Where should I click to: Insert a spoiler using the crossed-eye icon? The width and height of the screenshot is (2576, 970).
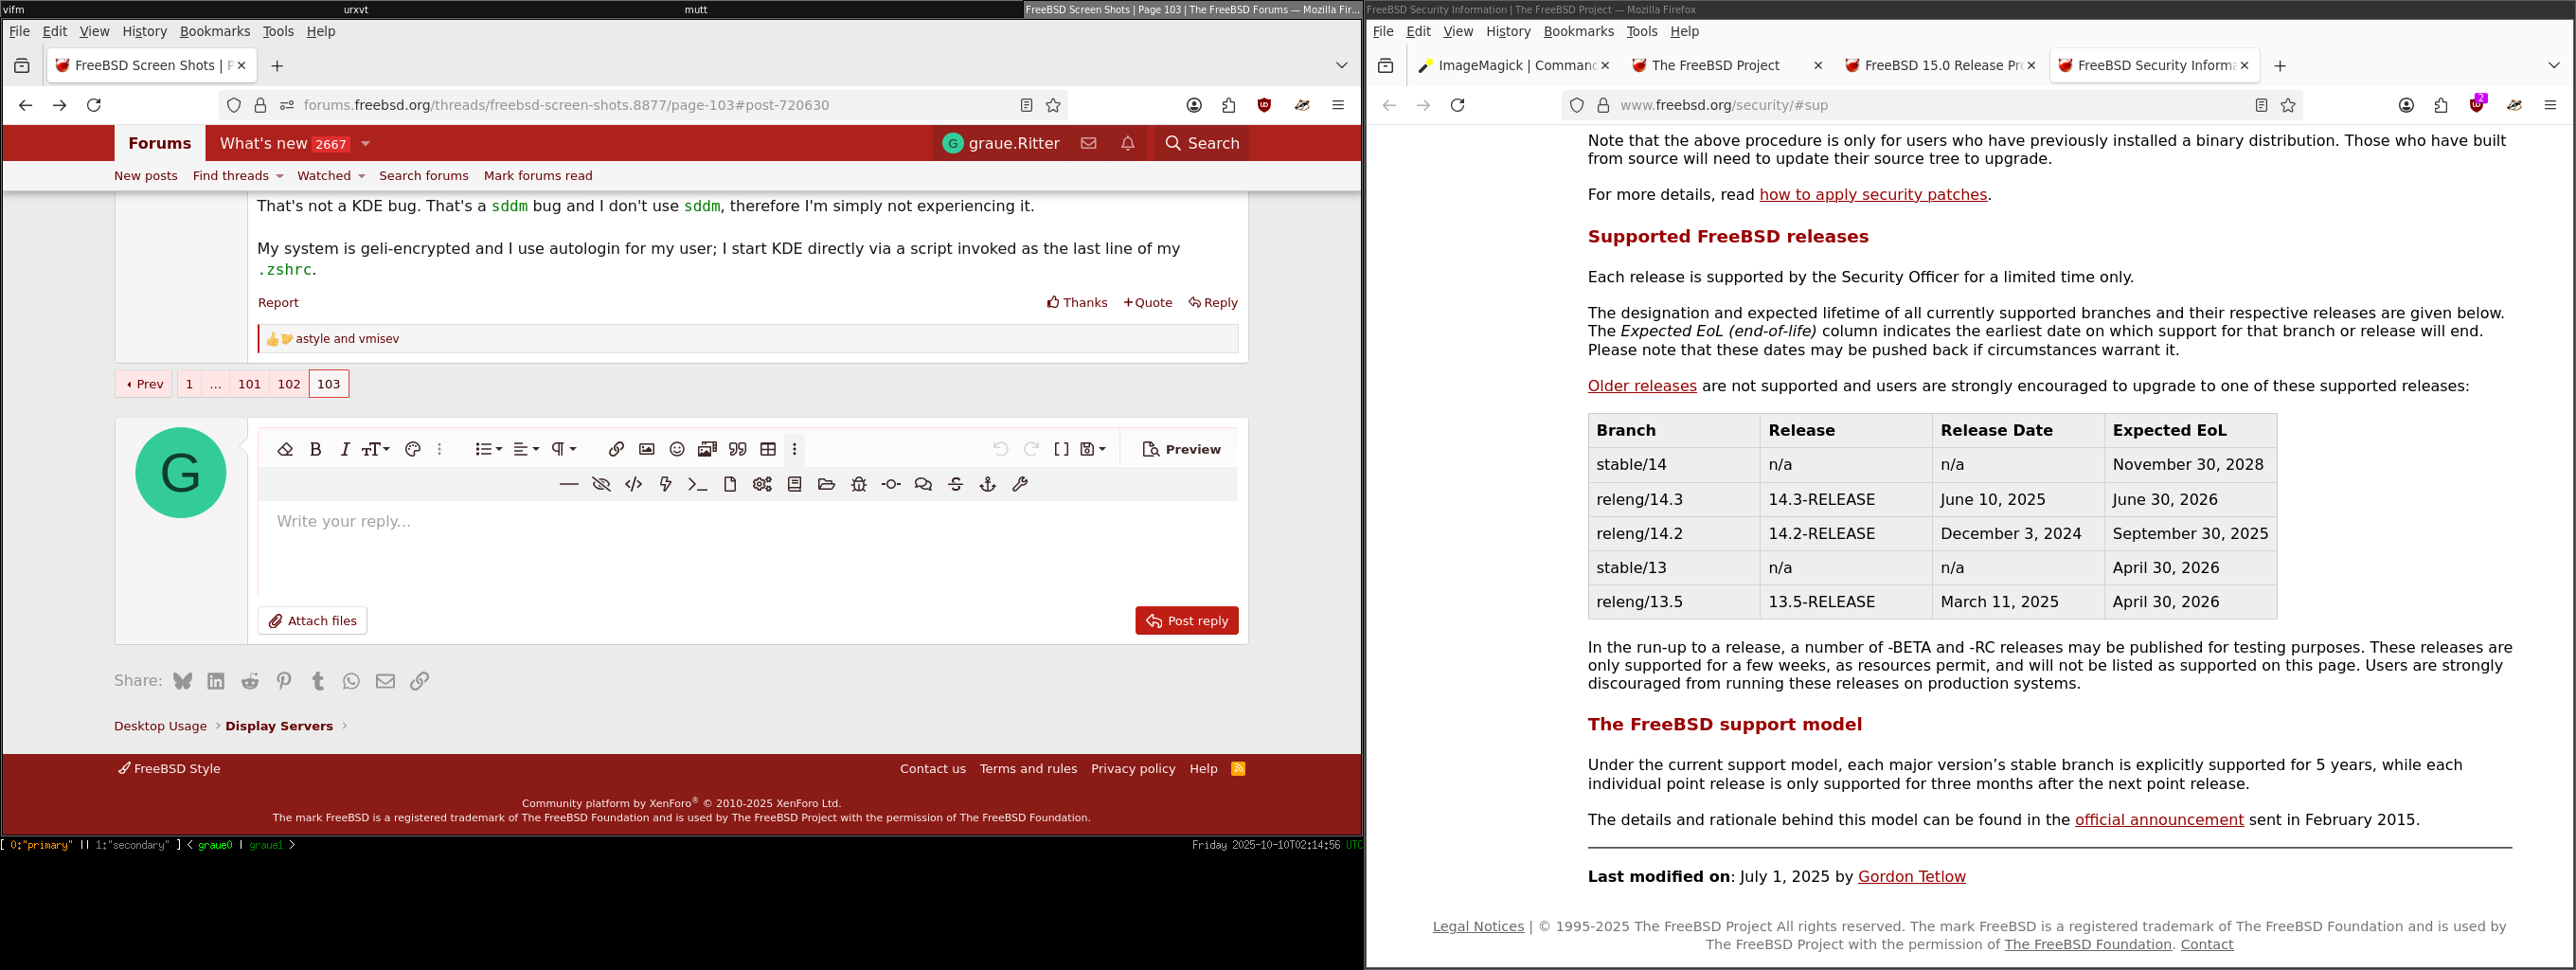point(601,485)
